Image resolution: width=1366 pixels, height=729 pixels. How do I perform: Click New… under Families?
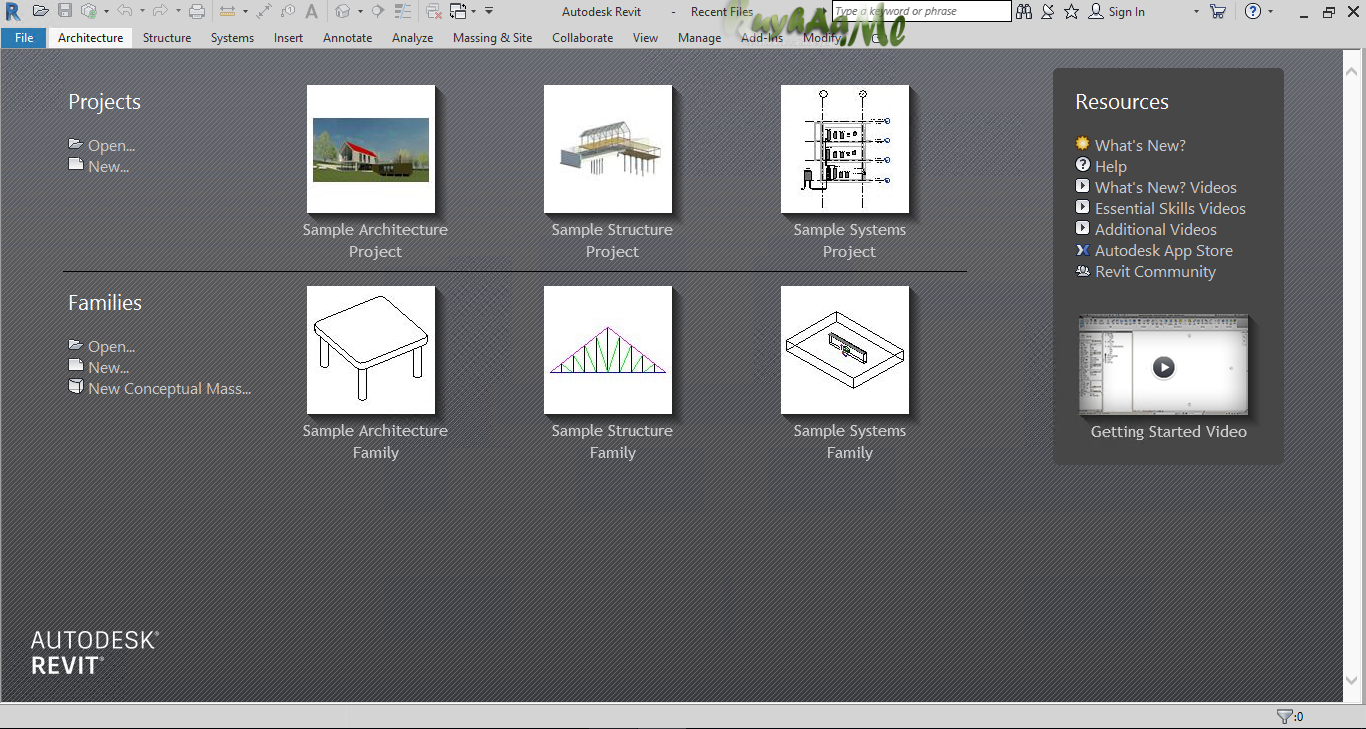pyautogui.click(x=108, y=367)
